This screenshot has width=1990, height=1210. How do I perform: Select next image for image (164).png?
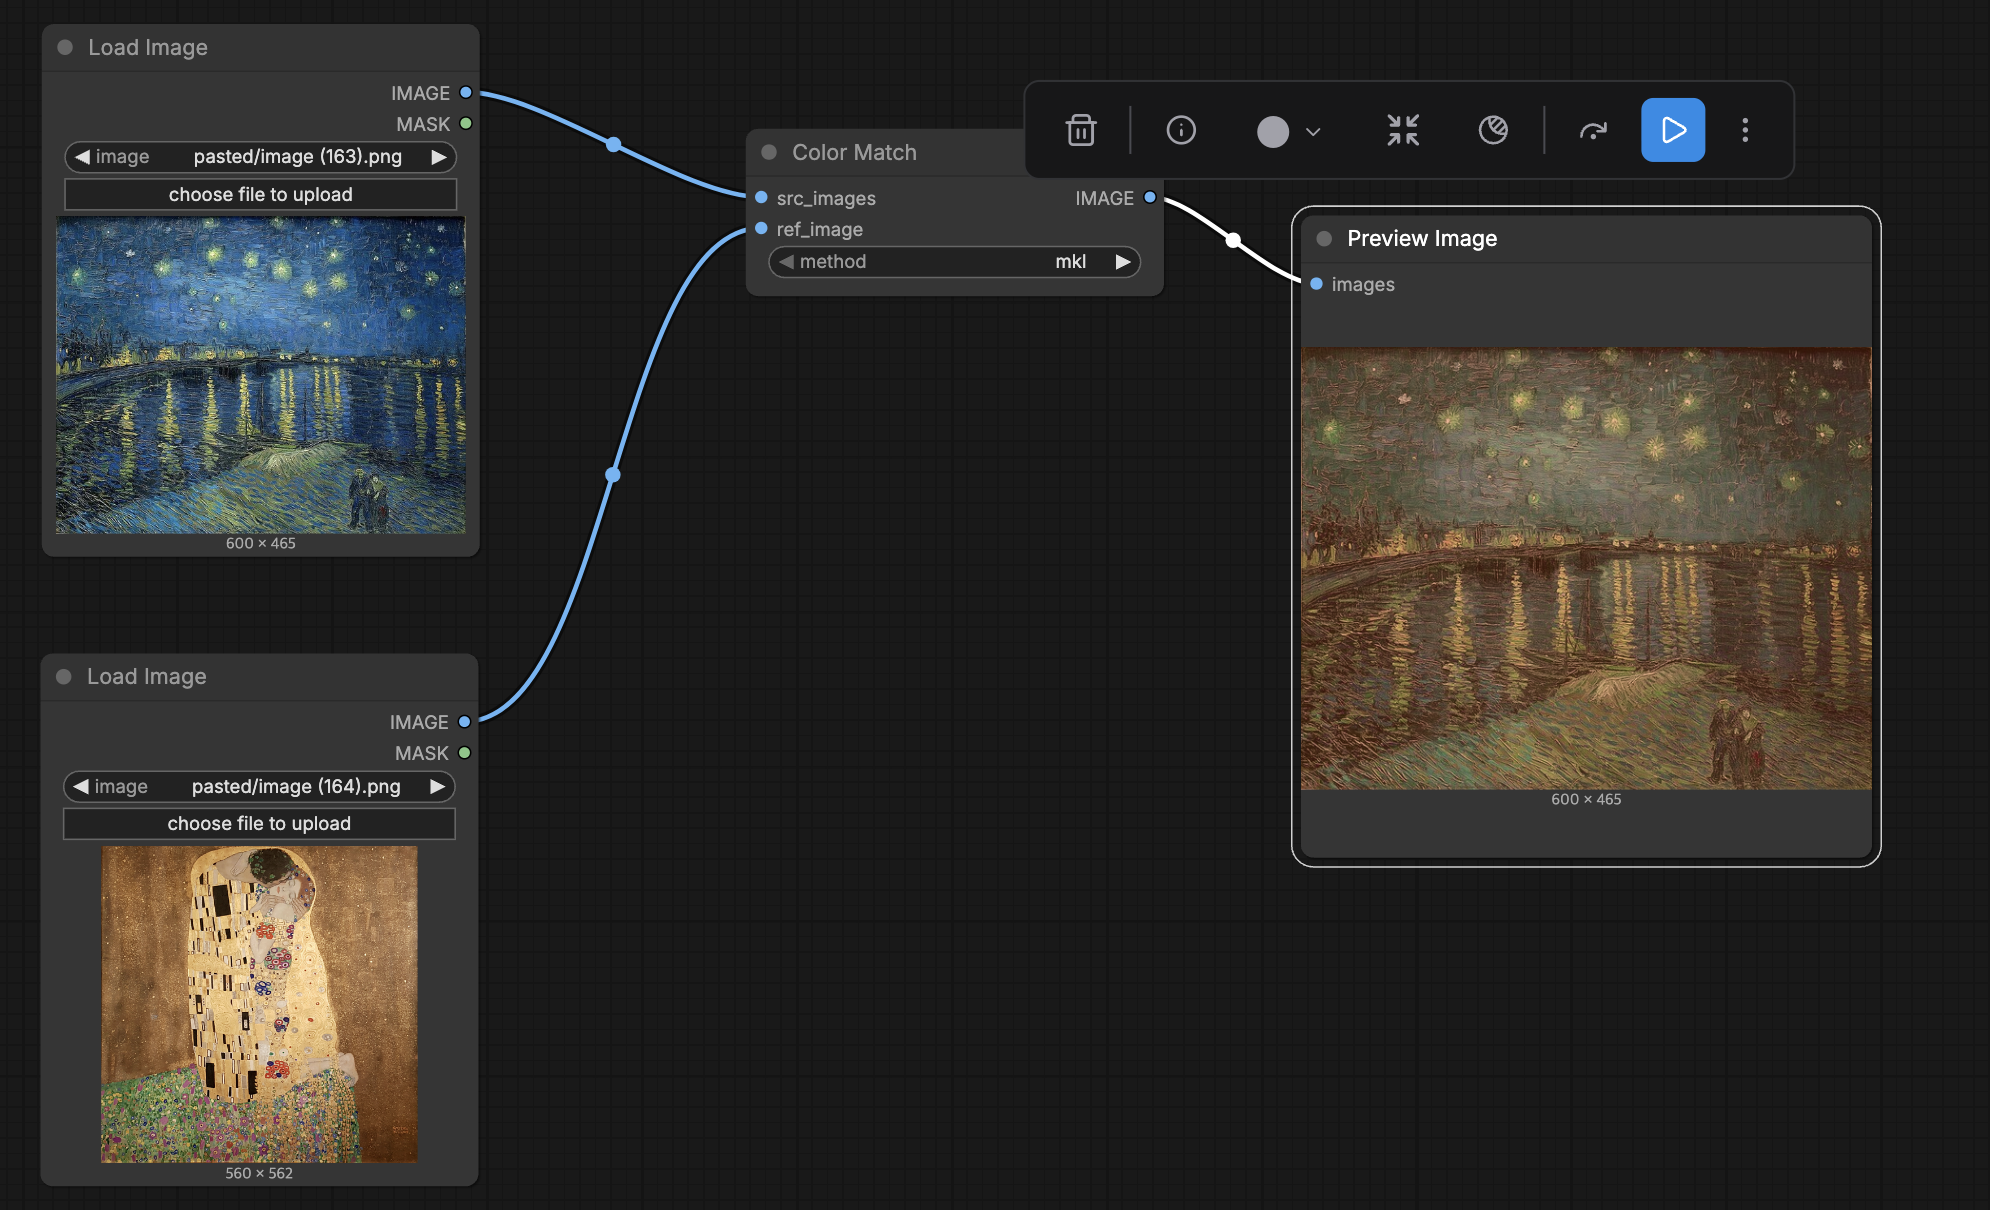pyautogui.click(x=437, y=787)
